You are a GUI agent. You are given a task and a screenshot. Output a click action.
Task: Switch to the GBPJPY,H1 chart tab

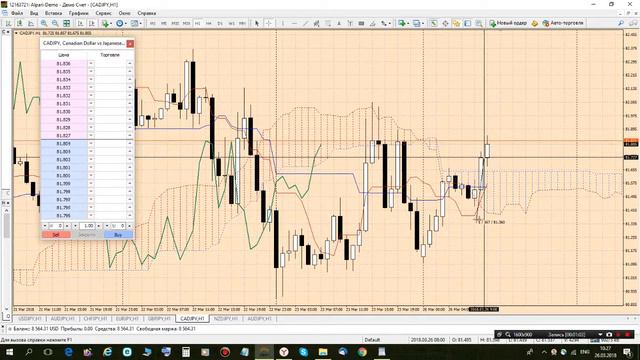(x=159, y=318)
